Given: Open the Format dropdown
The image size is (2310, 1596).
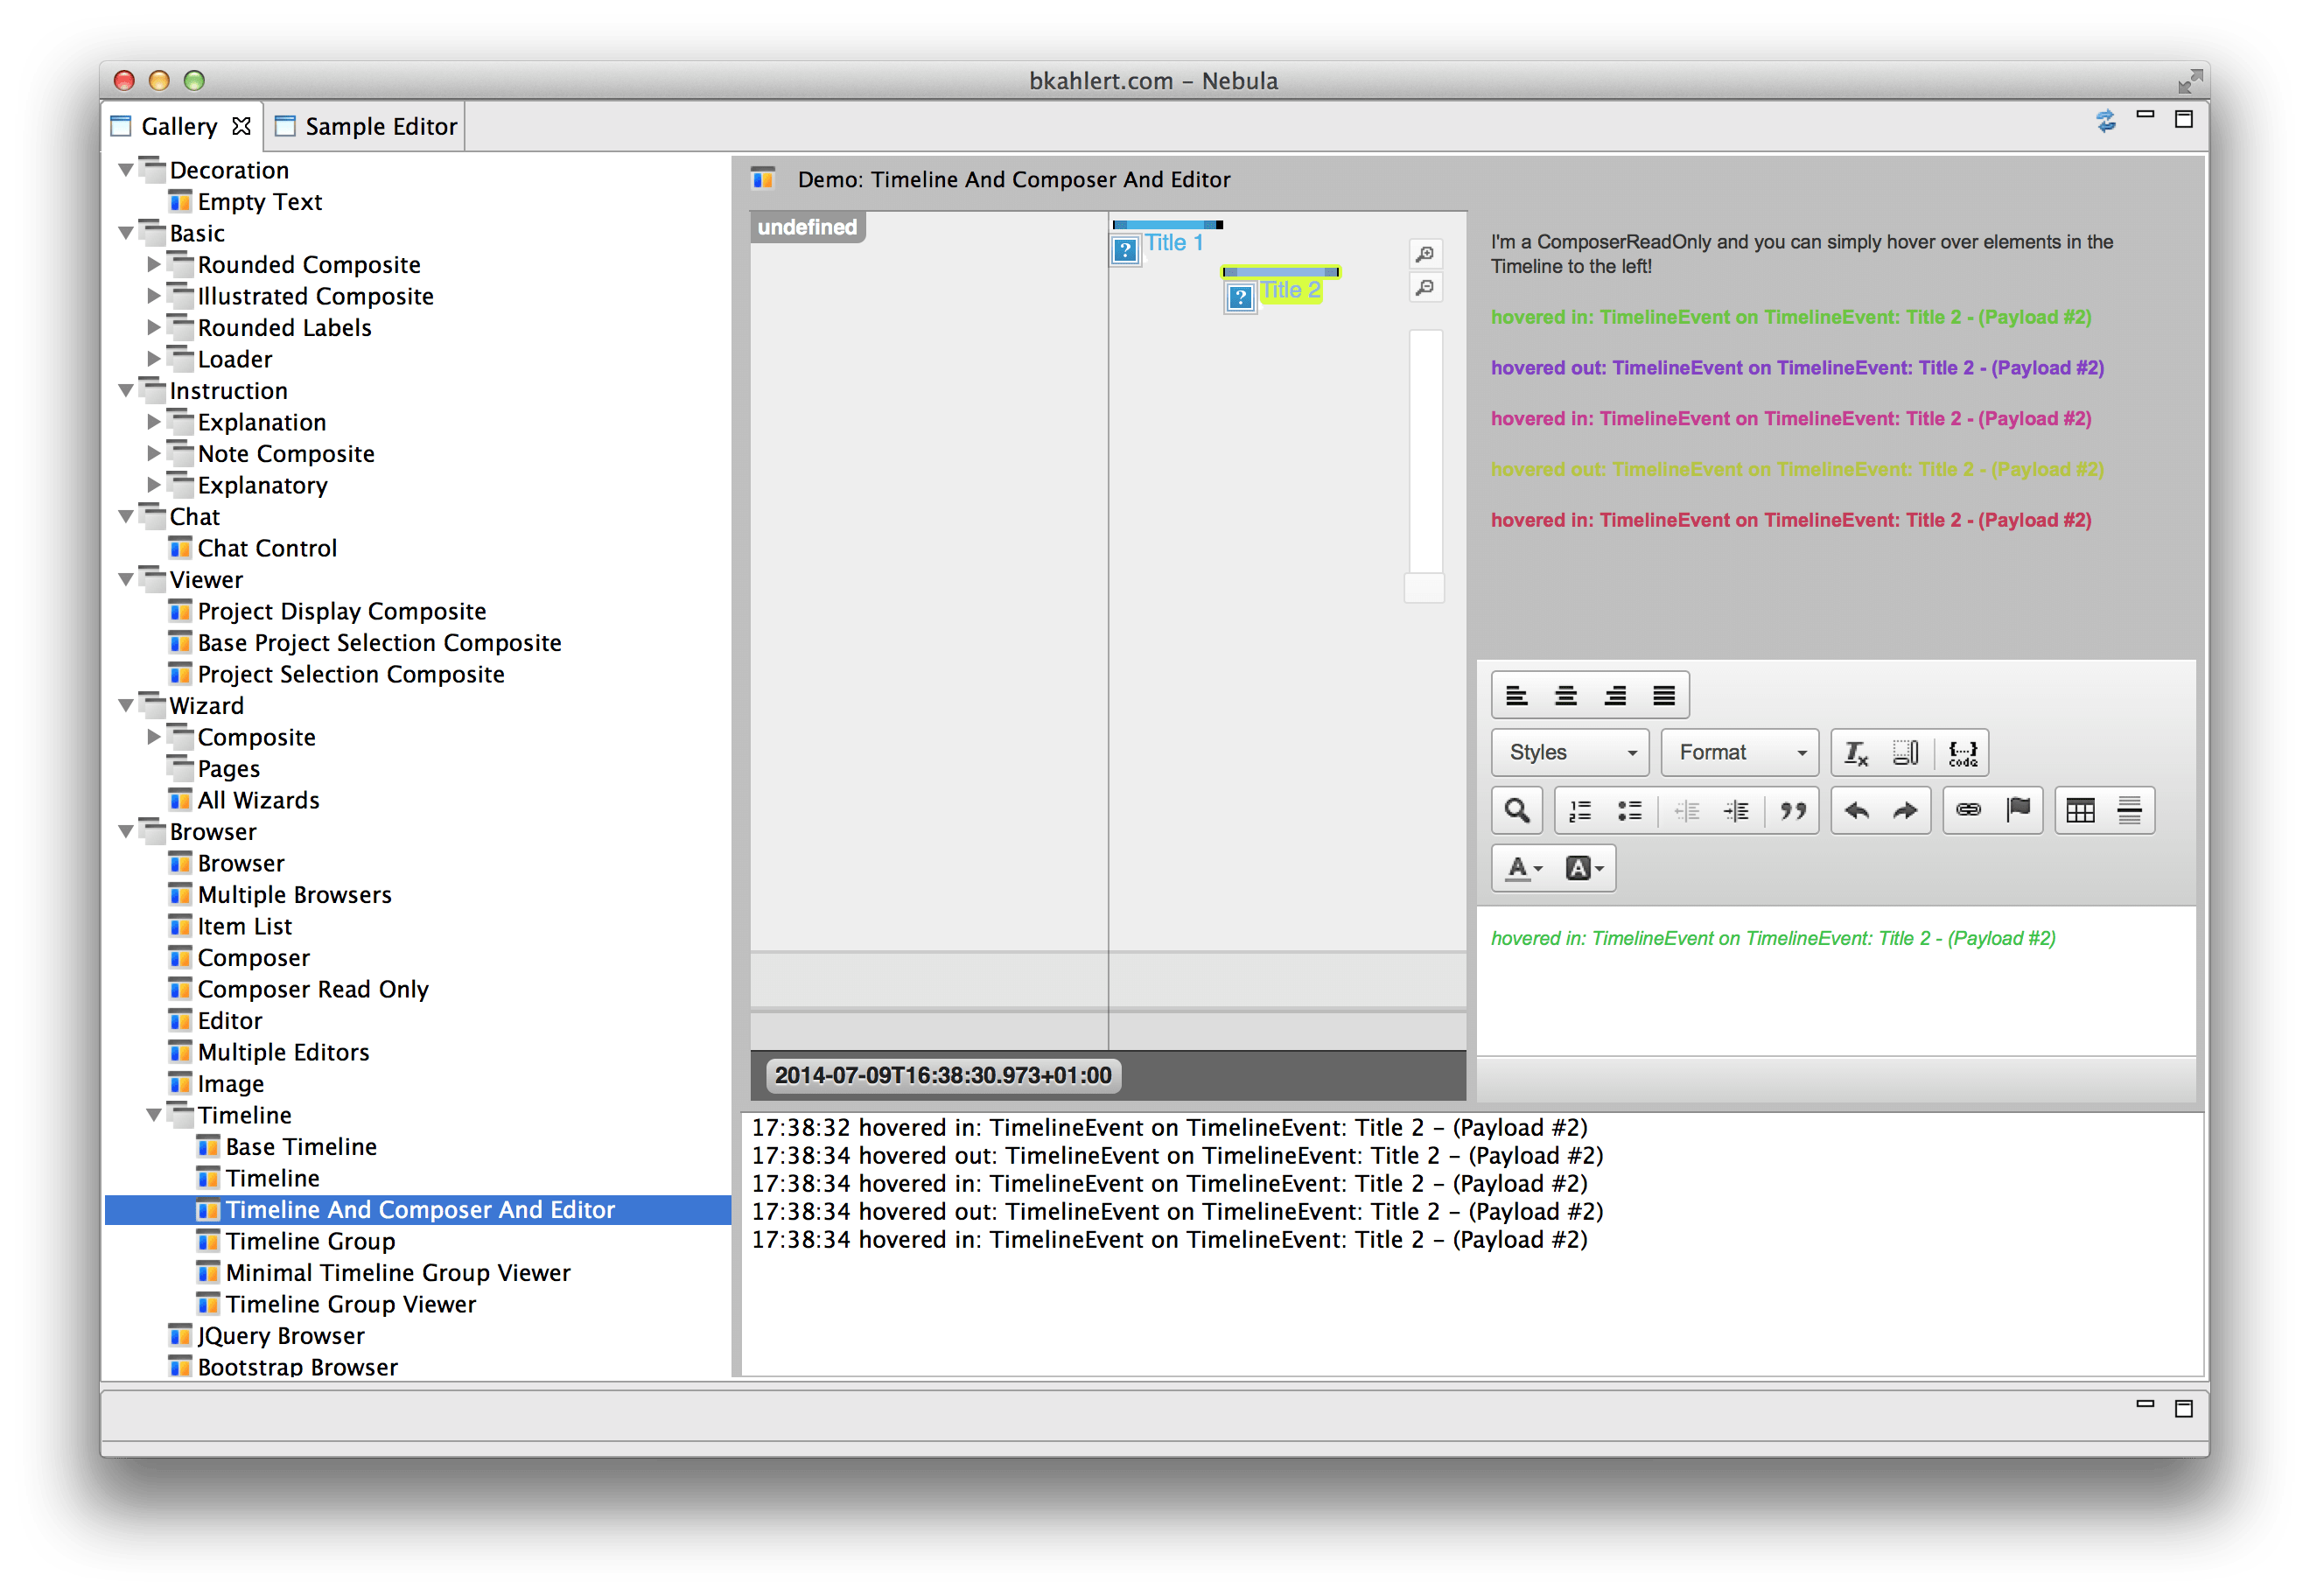Looking at the screenshot, I should coord(1740,753).
